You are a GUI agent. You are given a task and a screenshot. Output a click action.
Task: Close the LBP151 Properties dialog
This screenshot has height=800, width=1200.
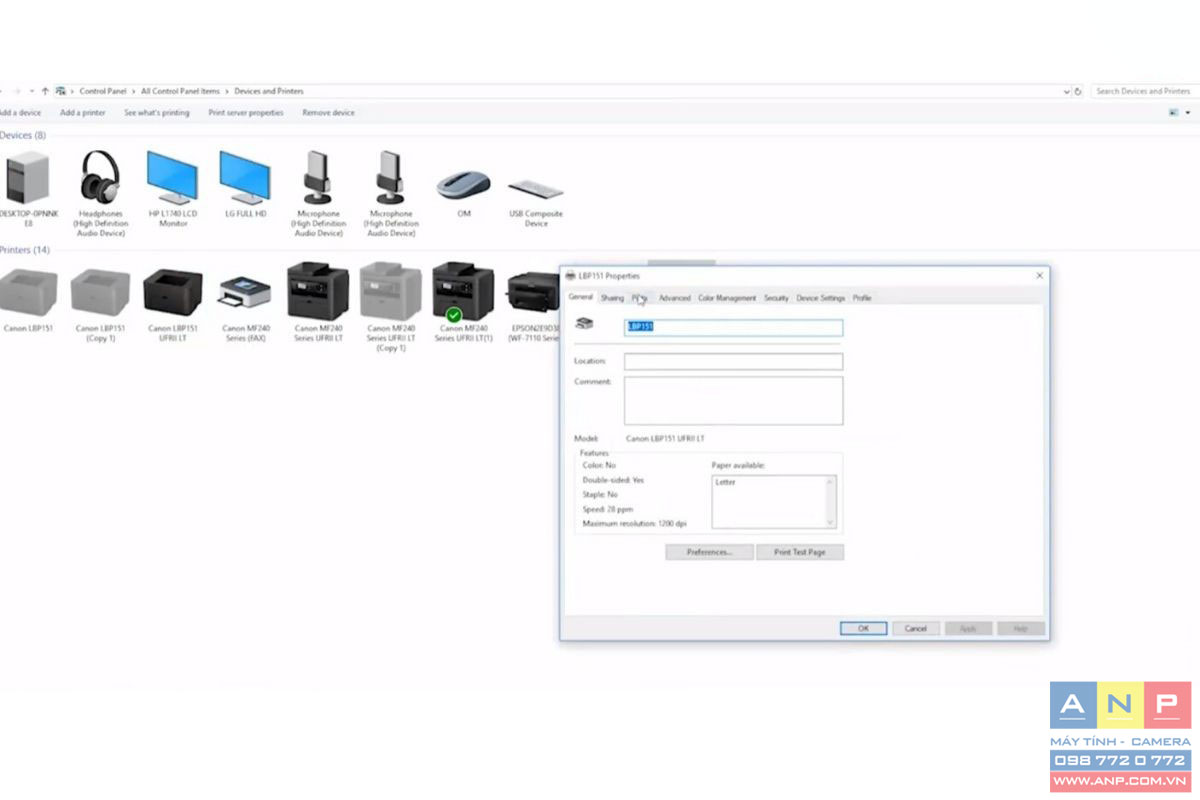1039,275
